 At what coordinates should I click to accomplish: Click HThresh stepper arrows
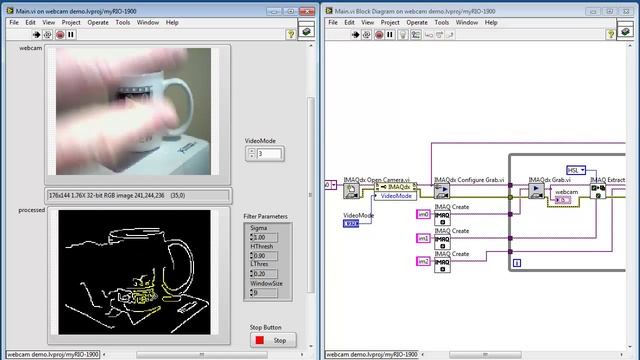point(251,256)
